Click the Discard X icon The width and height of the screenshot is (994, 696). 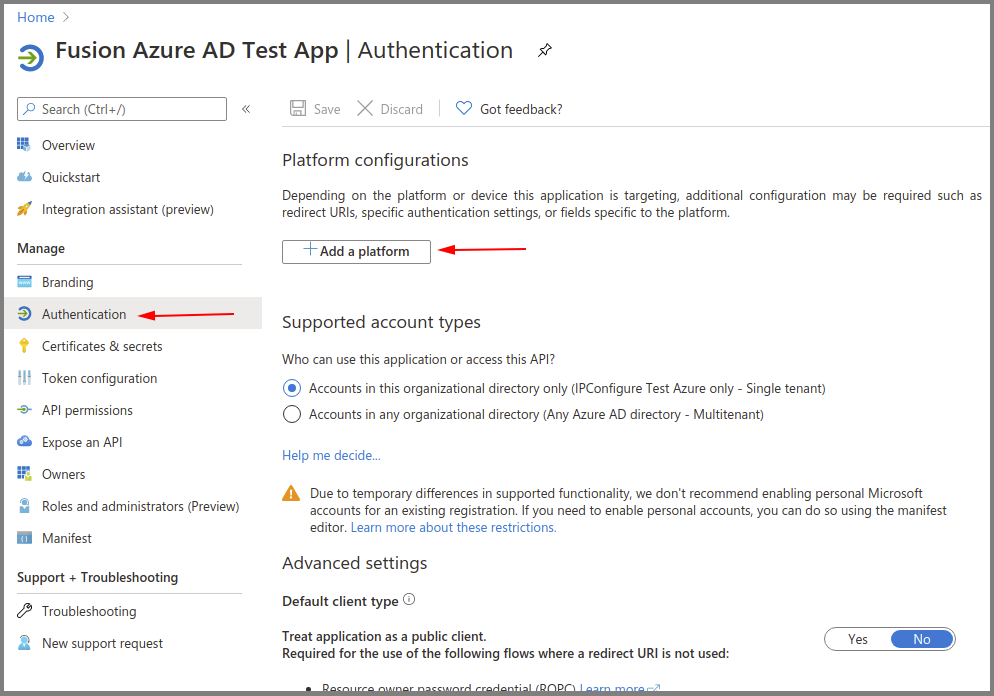point(365,108)
